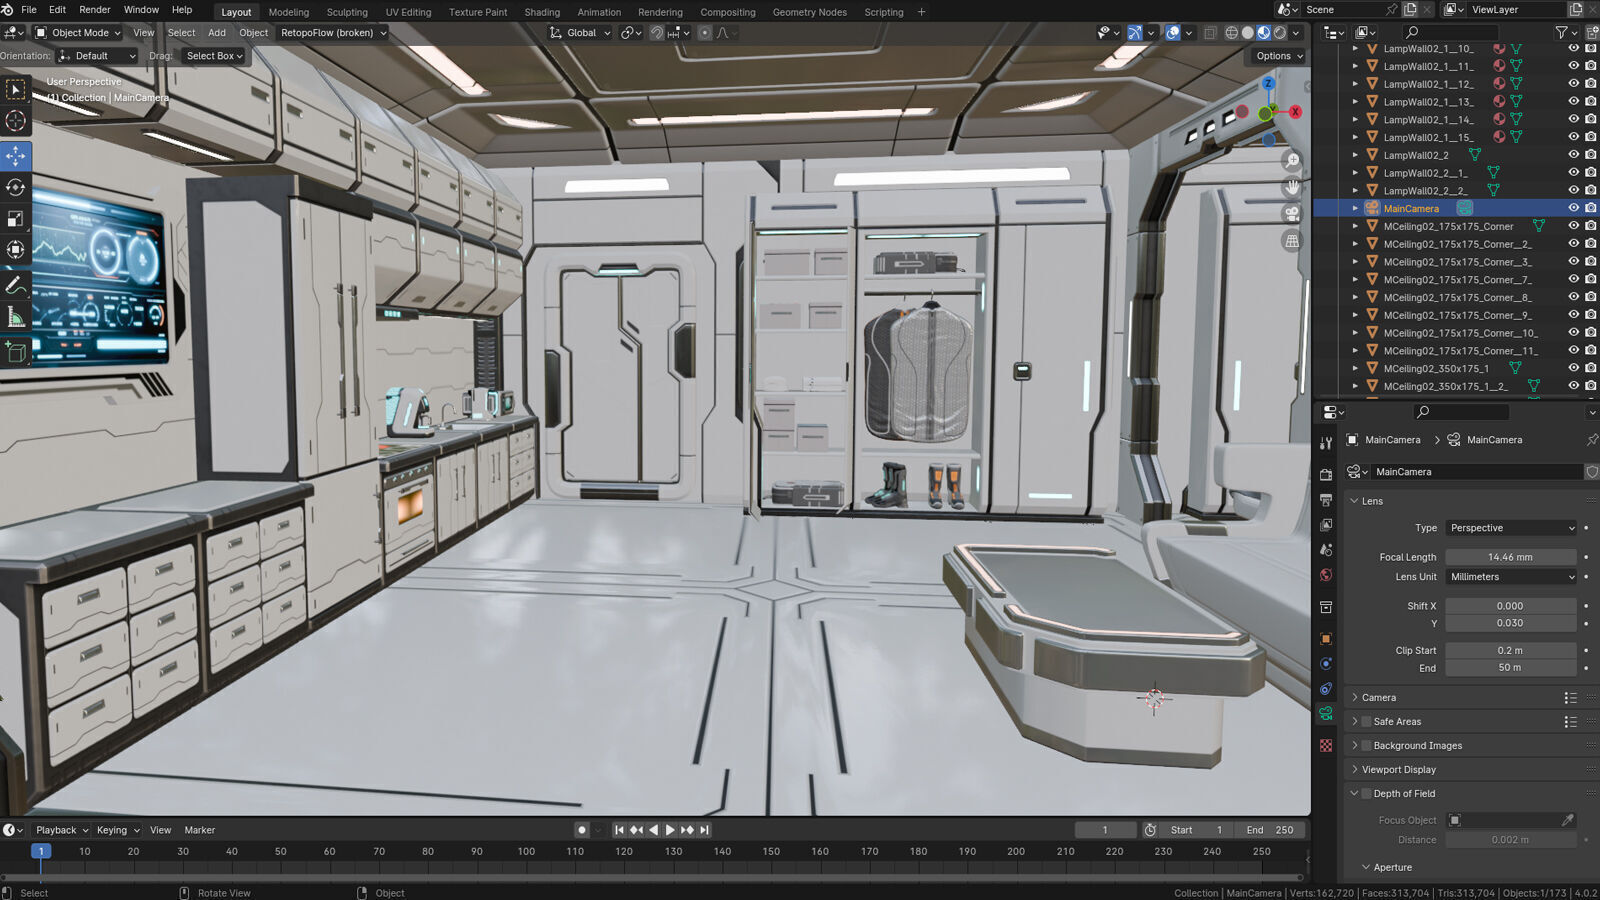Image resolution: width=1600 pixels, height=900 pixels.
Task: Select the Transform tool
Action: (16, 250)
